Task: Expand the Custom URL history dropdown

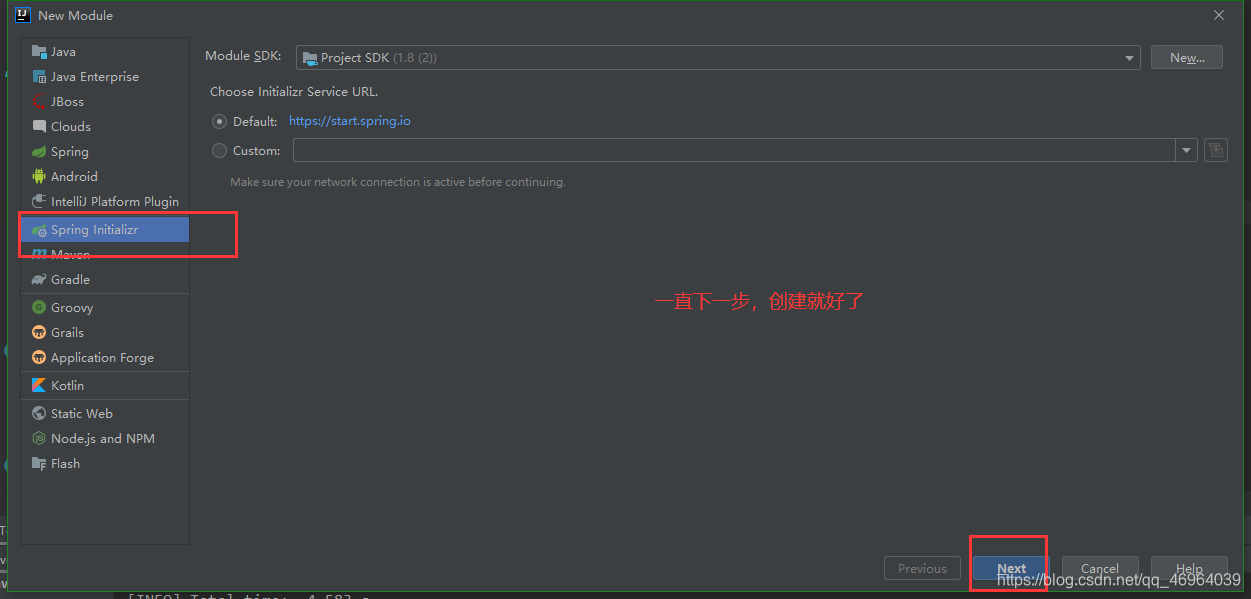Action: pos(1187,150)
